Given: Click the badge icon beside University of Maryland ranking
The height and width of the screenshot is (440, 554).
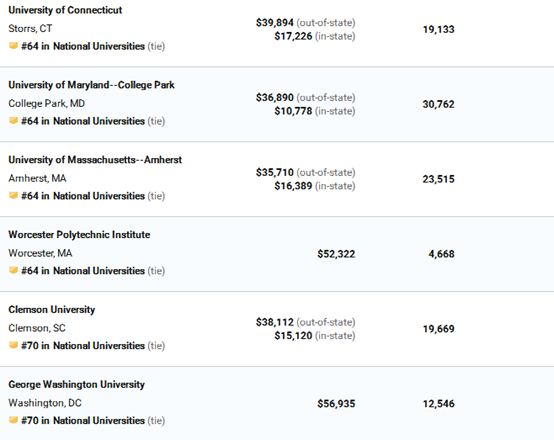Looking at the screenshot, I should 13,121.
